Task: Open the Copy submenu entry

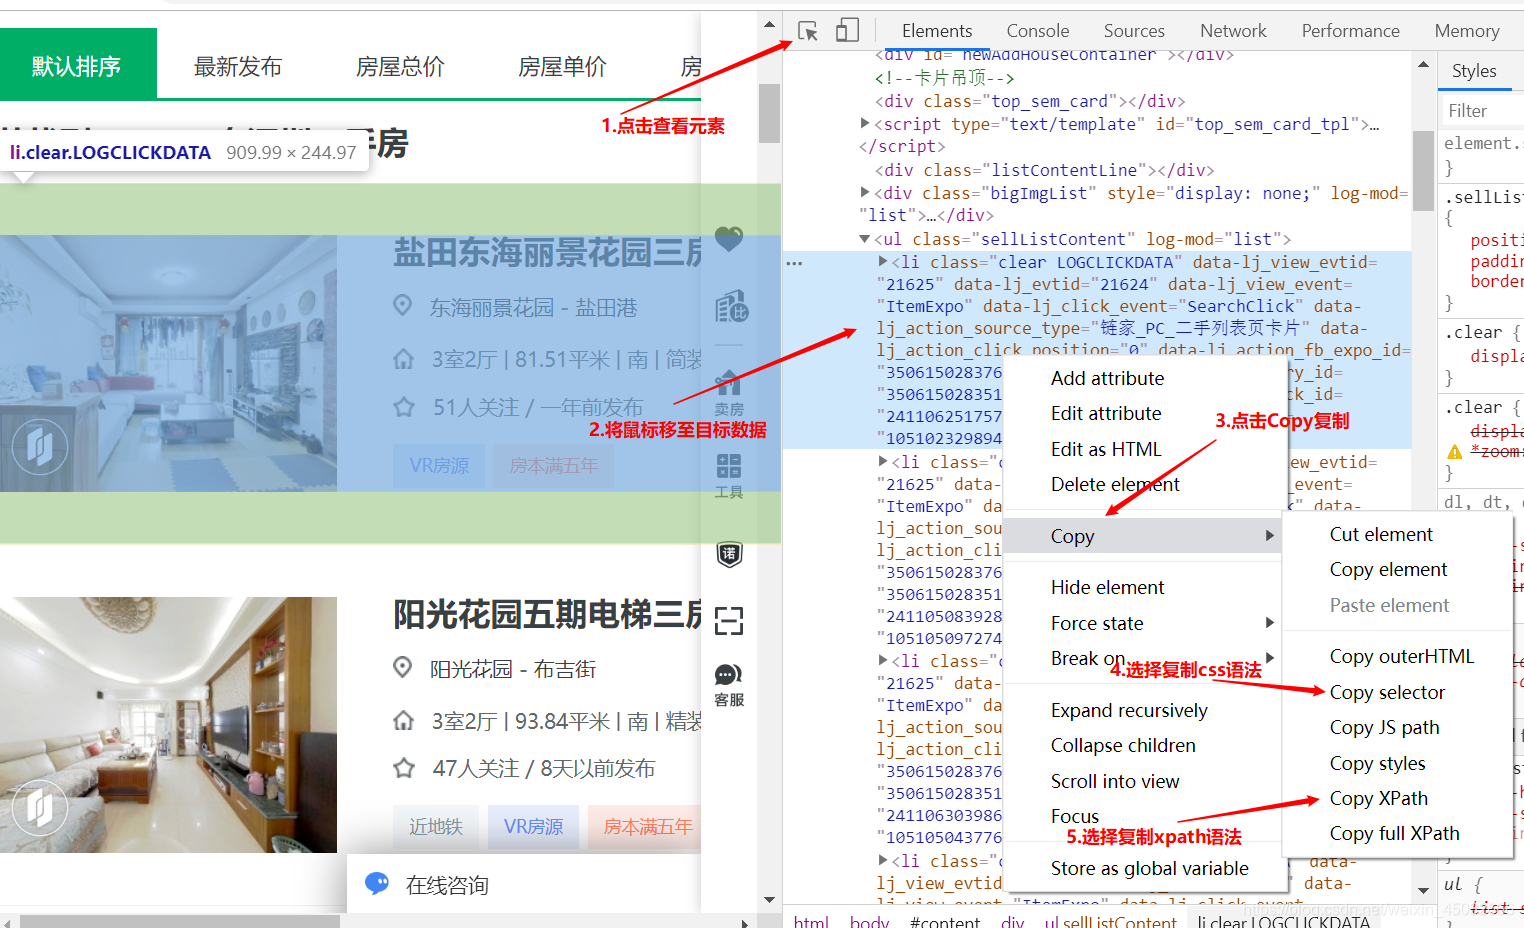Action: (1143, 536)
